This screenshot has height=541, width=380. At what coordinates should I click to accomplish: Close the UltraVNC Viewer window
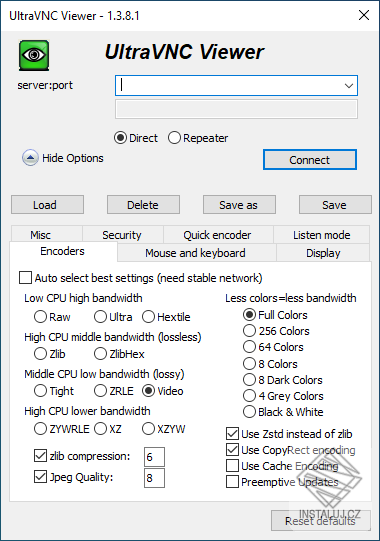coord(364,15)
